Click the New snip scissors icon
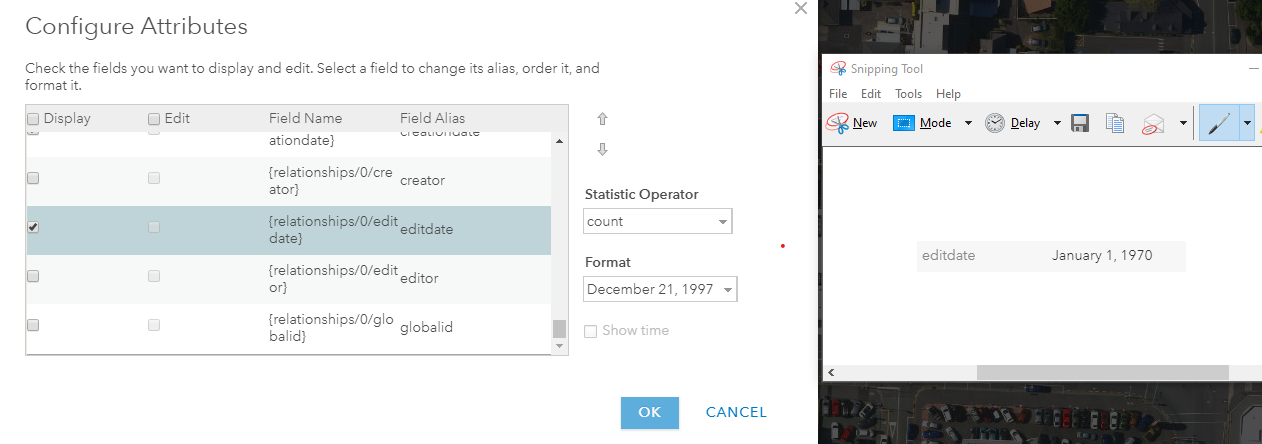This screenshot has height=444, width=1262. 838,123
